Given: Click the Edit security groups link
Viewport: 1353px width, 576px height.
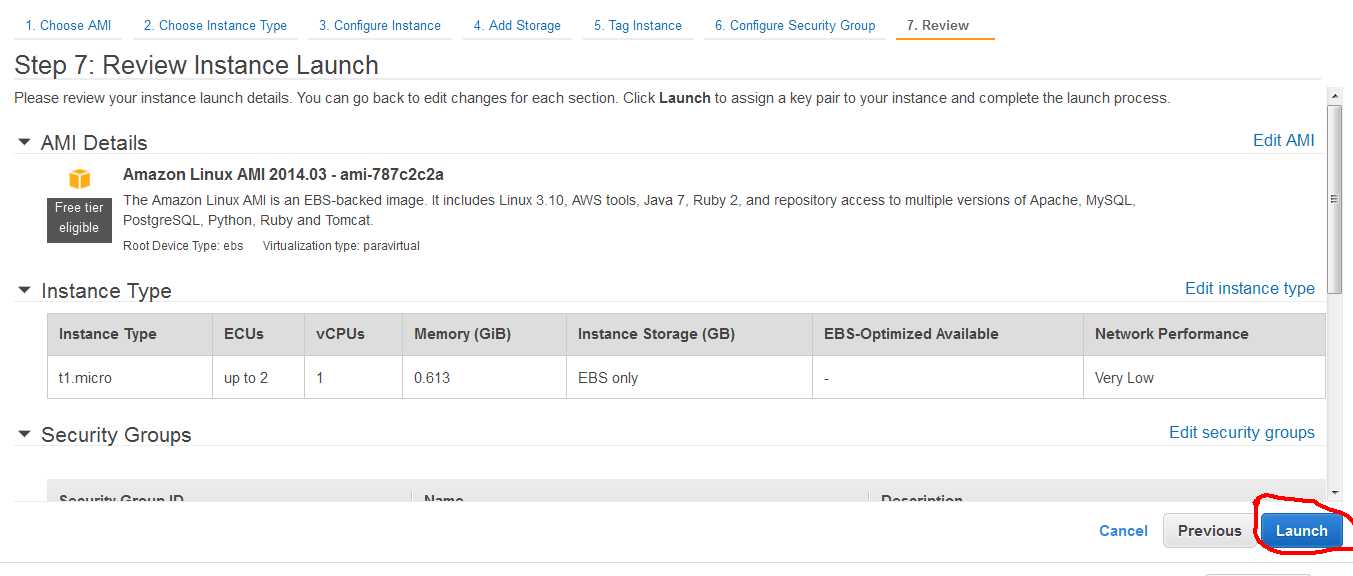Looking at the screenshot, I should [1242, 433].
